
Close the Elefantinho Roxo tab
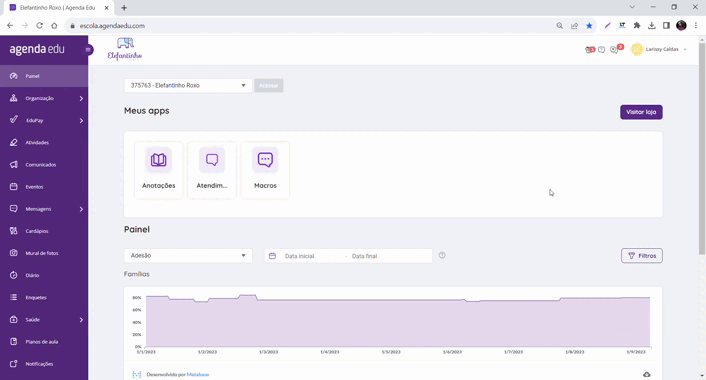pyautogui.click(x=107, y=8)
